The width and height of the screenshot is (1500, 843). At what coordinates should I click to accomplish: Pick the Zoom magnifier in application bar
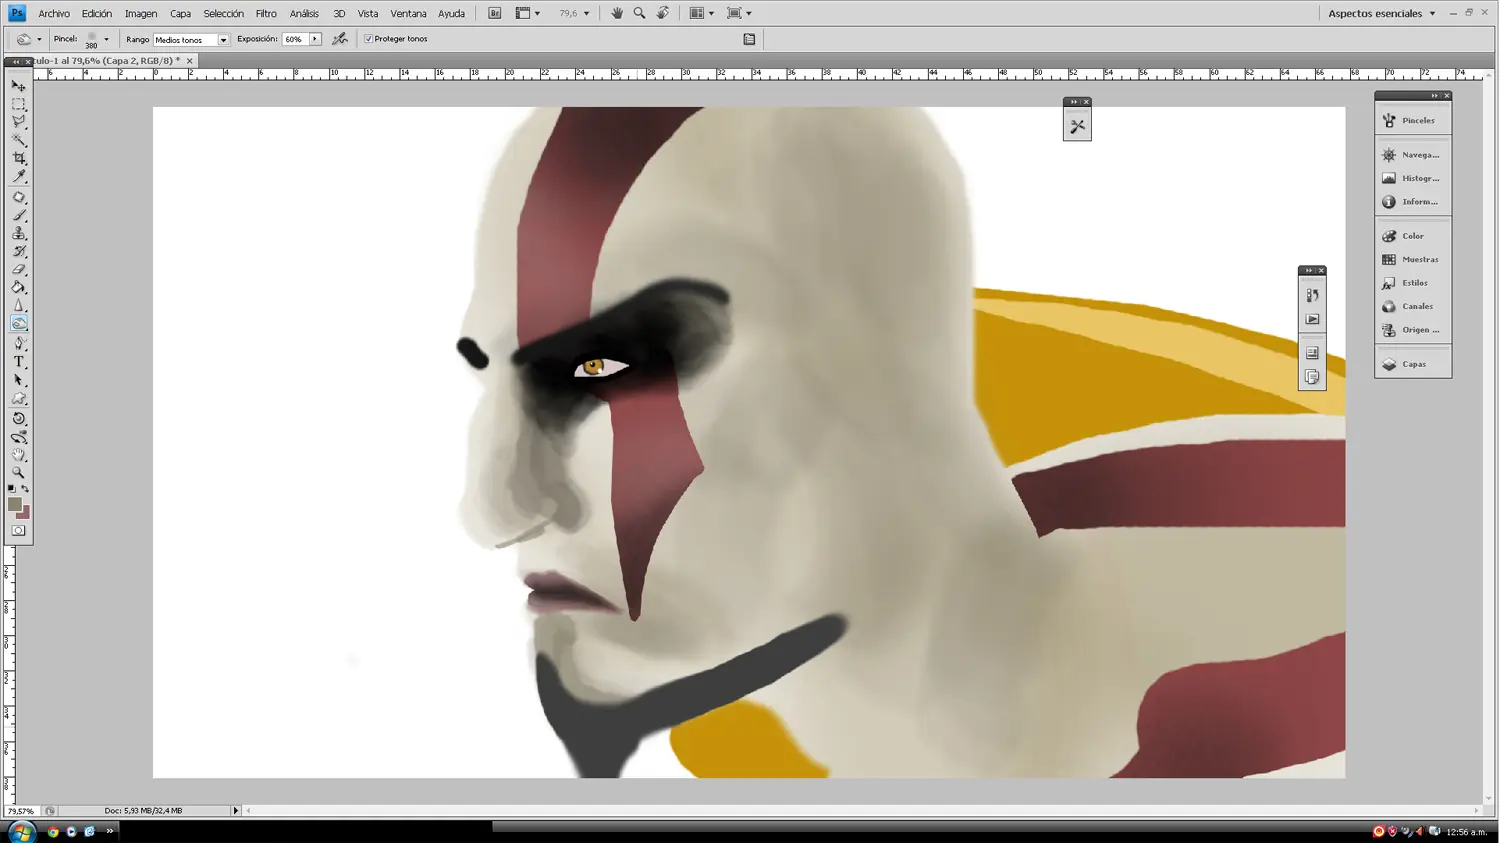pos(640,13)
